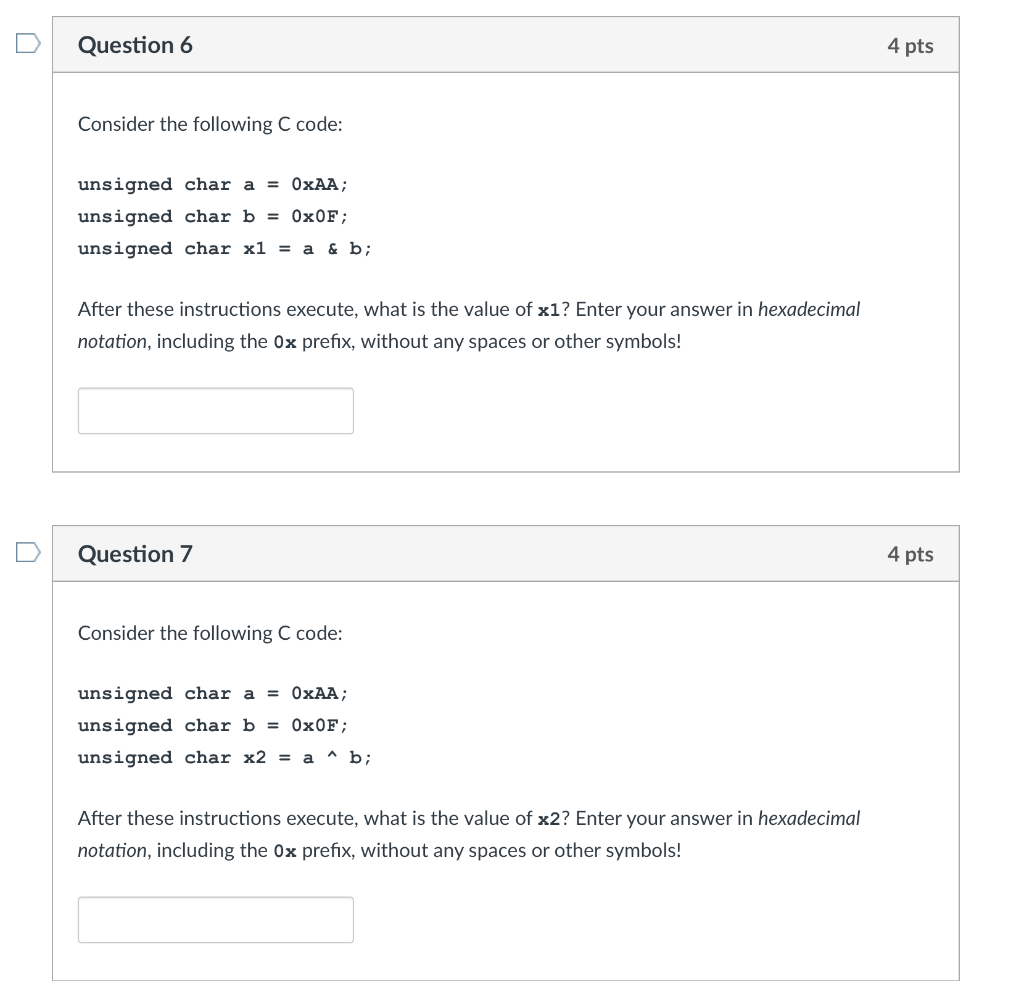The height and width of the screenshot is (981, 1024).
Task: Click inside the Question 7 answer box
Action: pyautogui.click(x=215, y=919)
